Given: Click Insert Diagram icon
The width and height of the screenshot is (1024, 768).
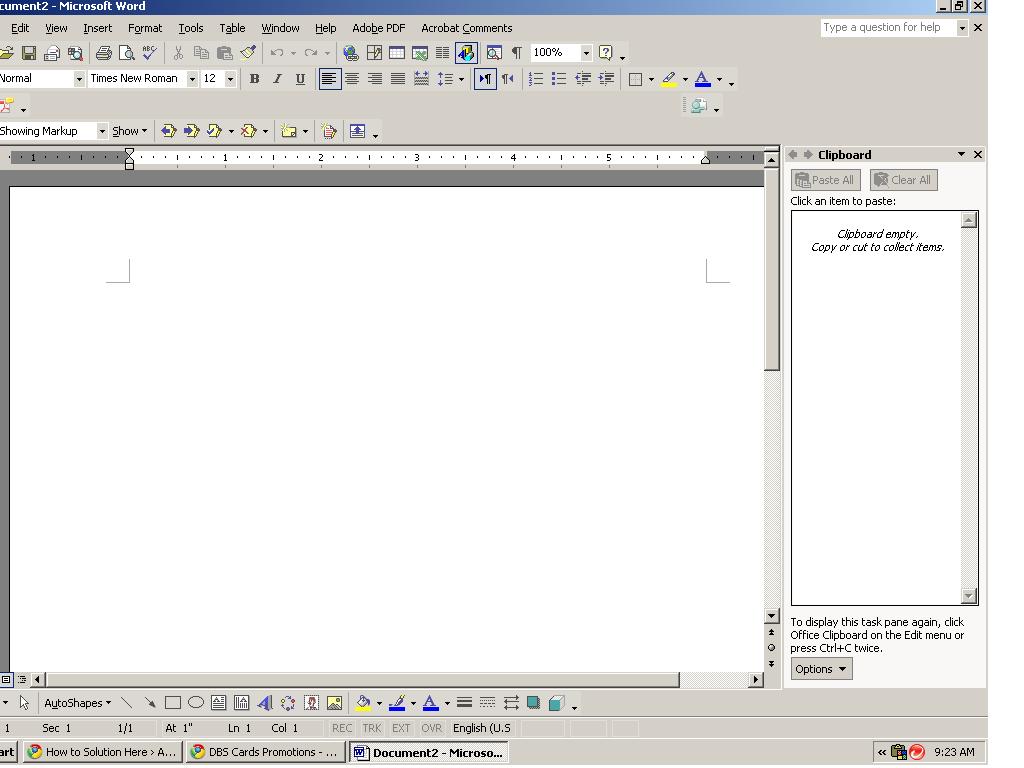Looking at the screenshot, I should coord(288,703).
